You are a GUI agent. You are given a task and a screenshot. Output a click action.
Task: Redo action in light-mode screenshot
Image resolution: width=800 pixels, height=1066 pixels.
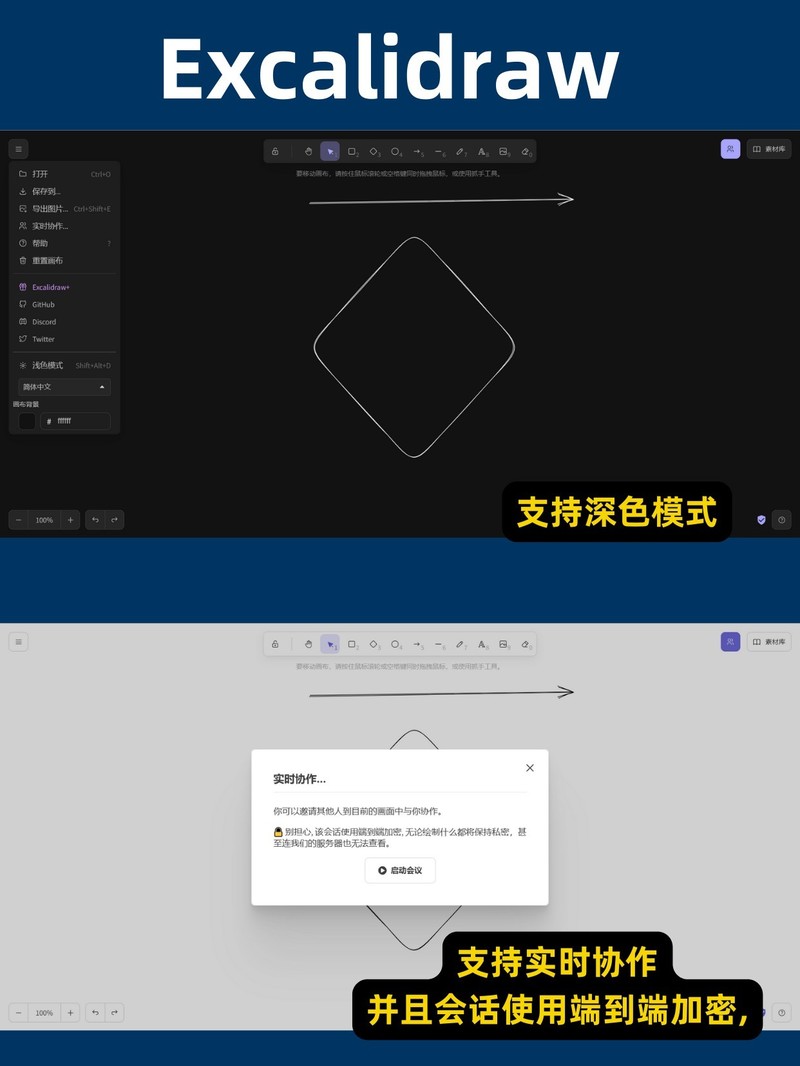[114, 1013]
